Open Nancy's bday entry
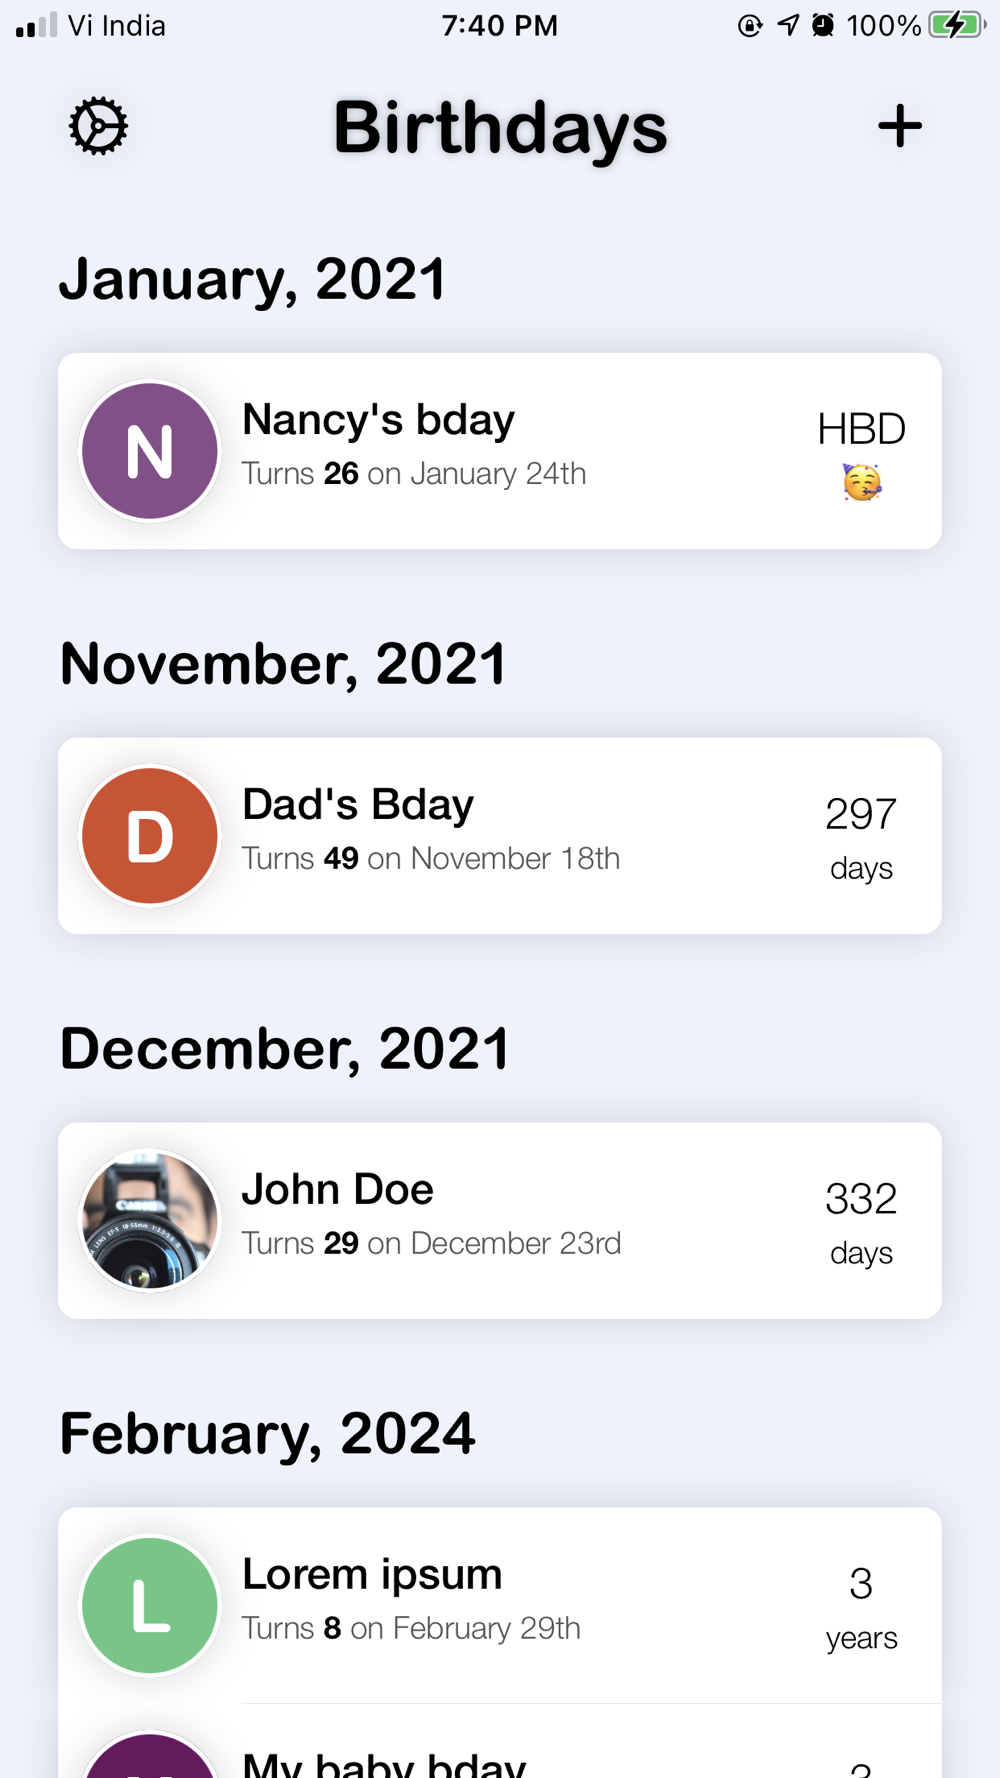This screenshot has width=1000, height=1778. [x=500, y=450]
